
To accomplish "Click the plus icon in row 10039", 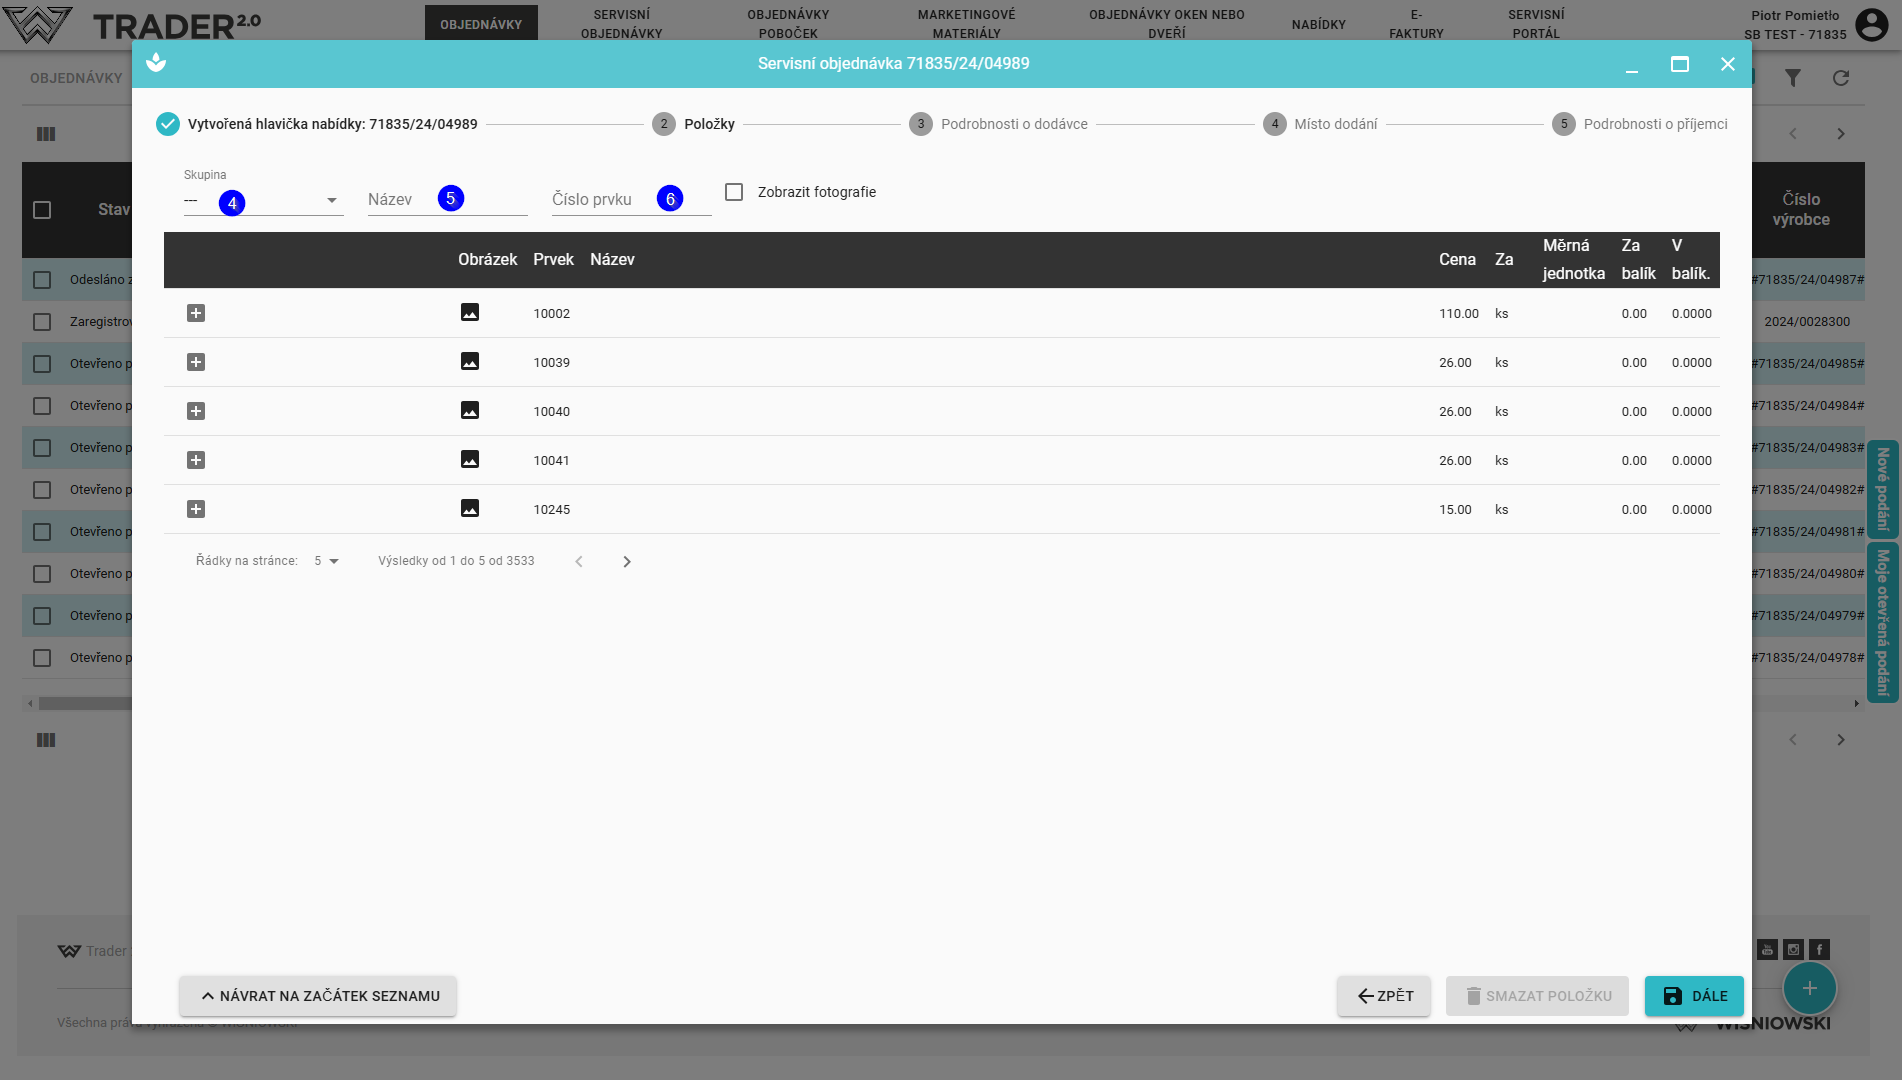I will click(x=196, y=362).
